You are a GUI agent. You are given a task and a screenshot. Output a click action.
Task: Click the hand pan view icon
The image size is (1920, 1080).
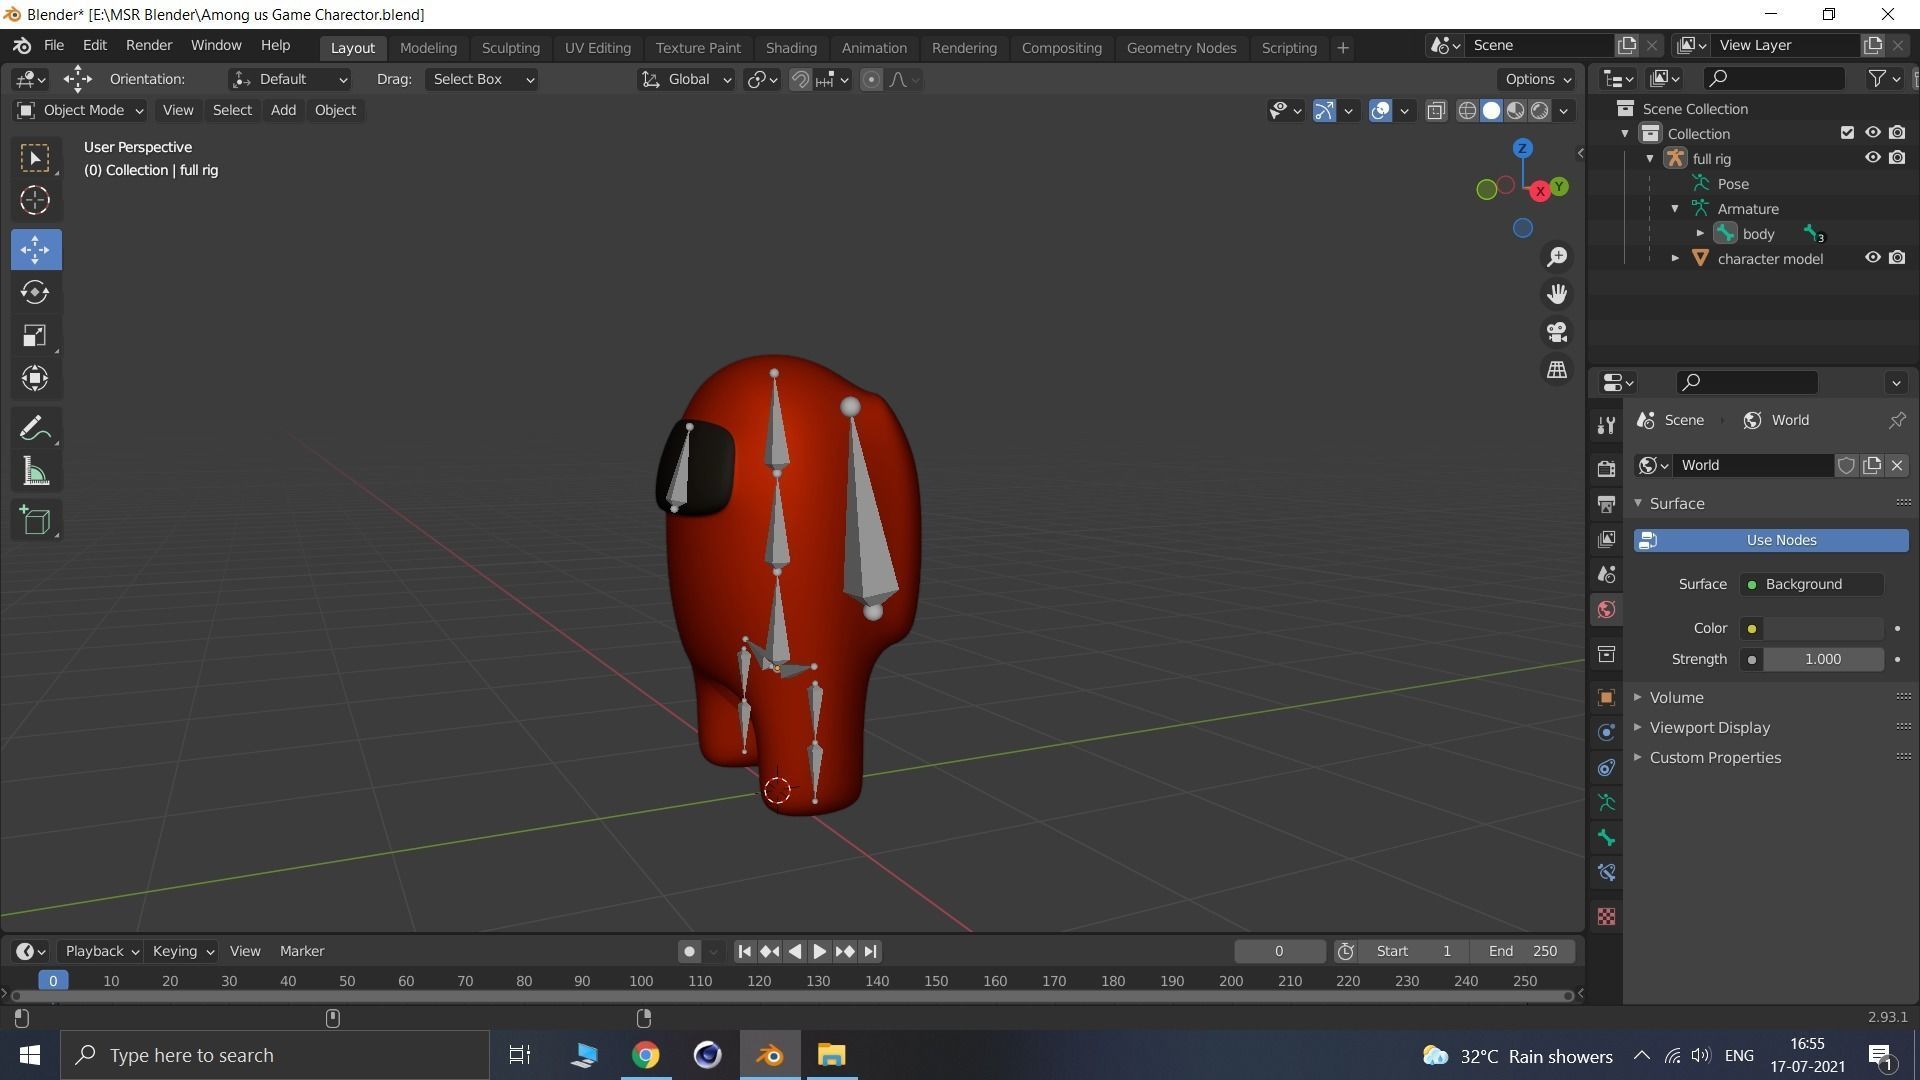1557,294
